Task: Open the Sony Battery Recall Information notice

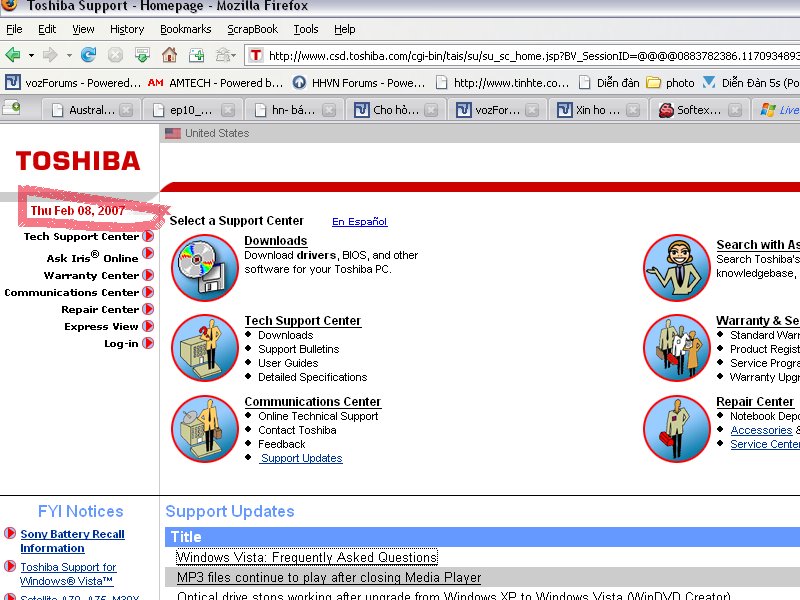Action: tap(72, 541)
